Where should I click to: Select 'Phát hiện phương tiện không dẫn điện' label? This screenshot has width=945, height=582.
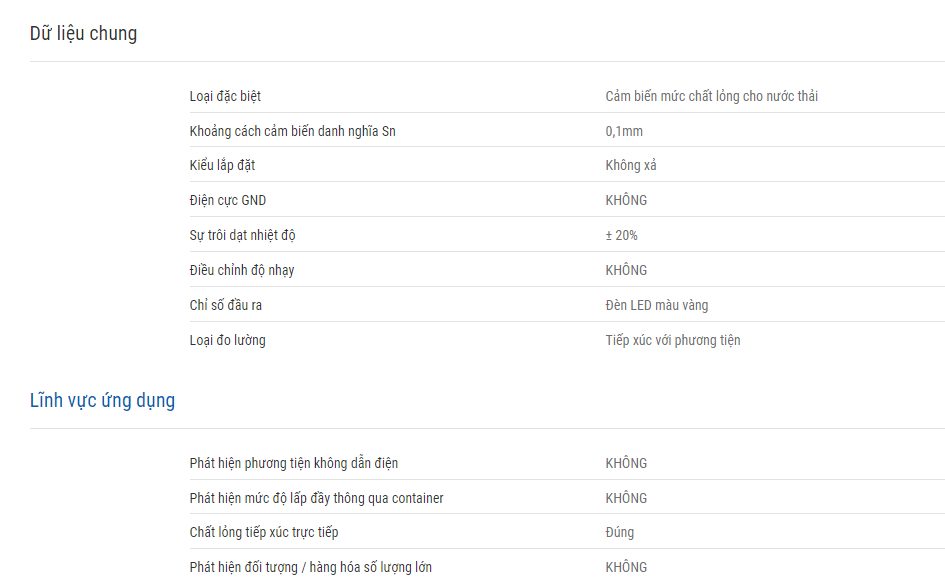[x=294, y=463]
